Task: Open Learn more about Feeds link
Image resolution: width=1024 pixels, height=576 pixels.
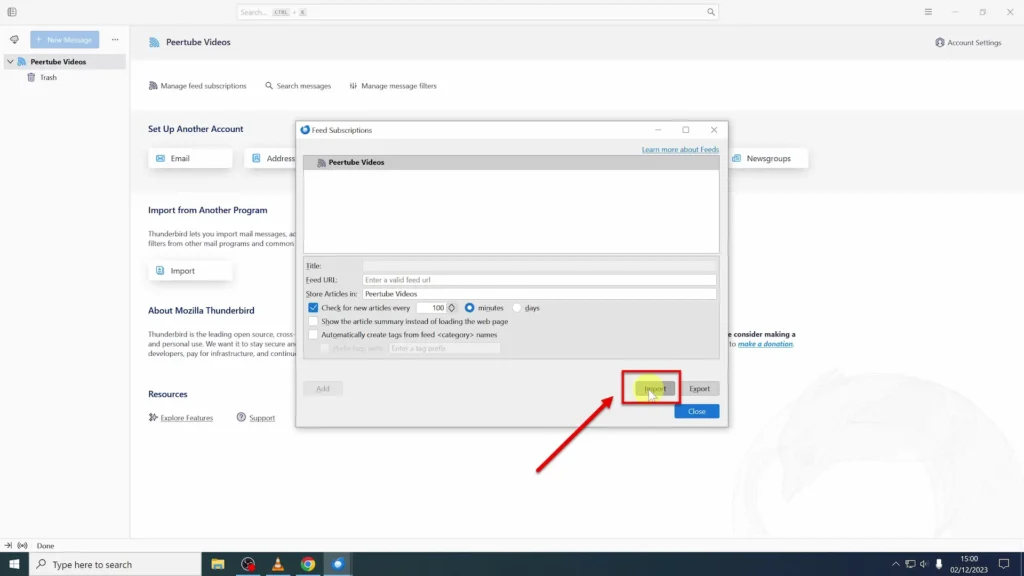Action: coord(680,150)
